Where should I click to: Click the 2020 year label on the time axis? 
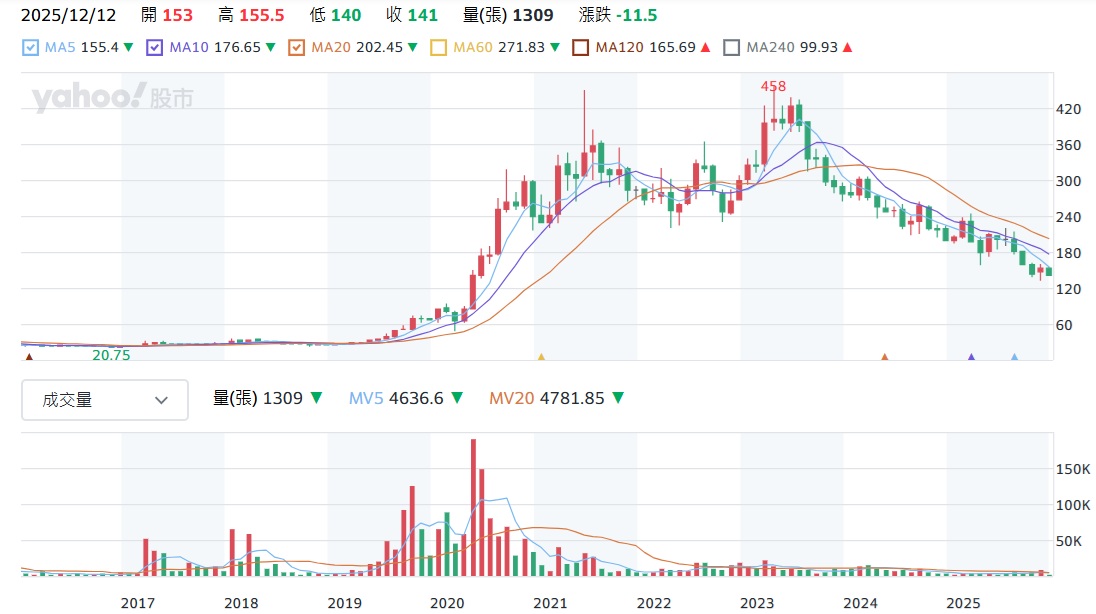click(x=446, y=603)
